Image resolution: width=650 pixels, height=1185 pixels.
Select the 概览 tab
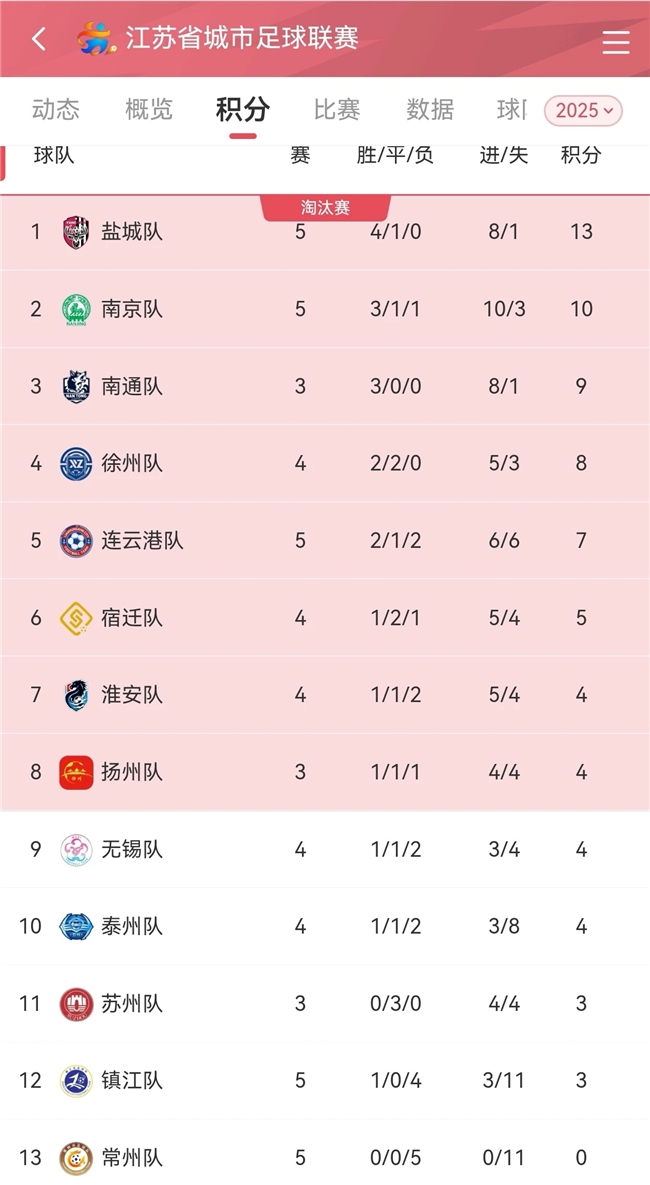tap(149, 110)
